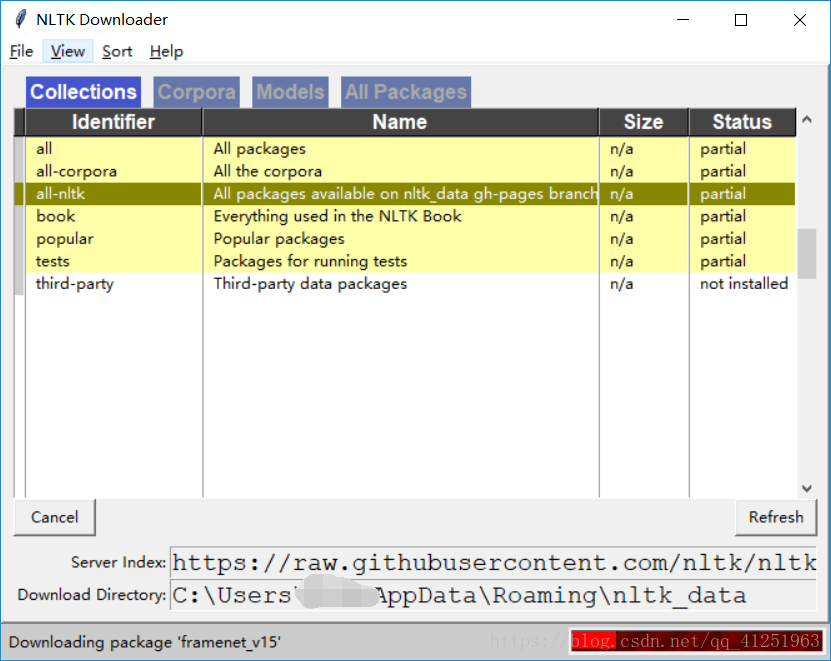This screenshot has height=661, width=831.
Task: Close the NLTK Downloader window
Action: click(x=800, y=20)
